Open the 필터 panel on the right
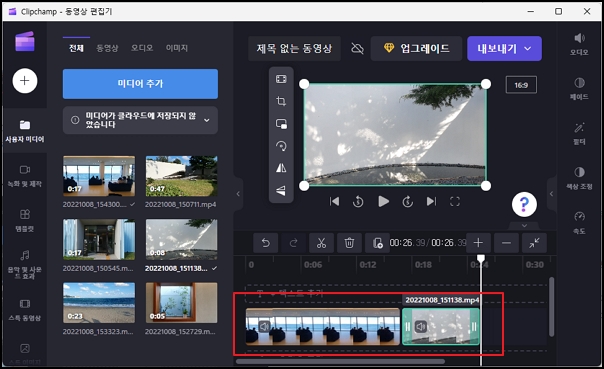Viewport: 604px width, 369px height. point(579,134)
